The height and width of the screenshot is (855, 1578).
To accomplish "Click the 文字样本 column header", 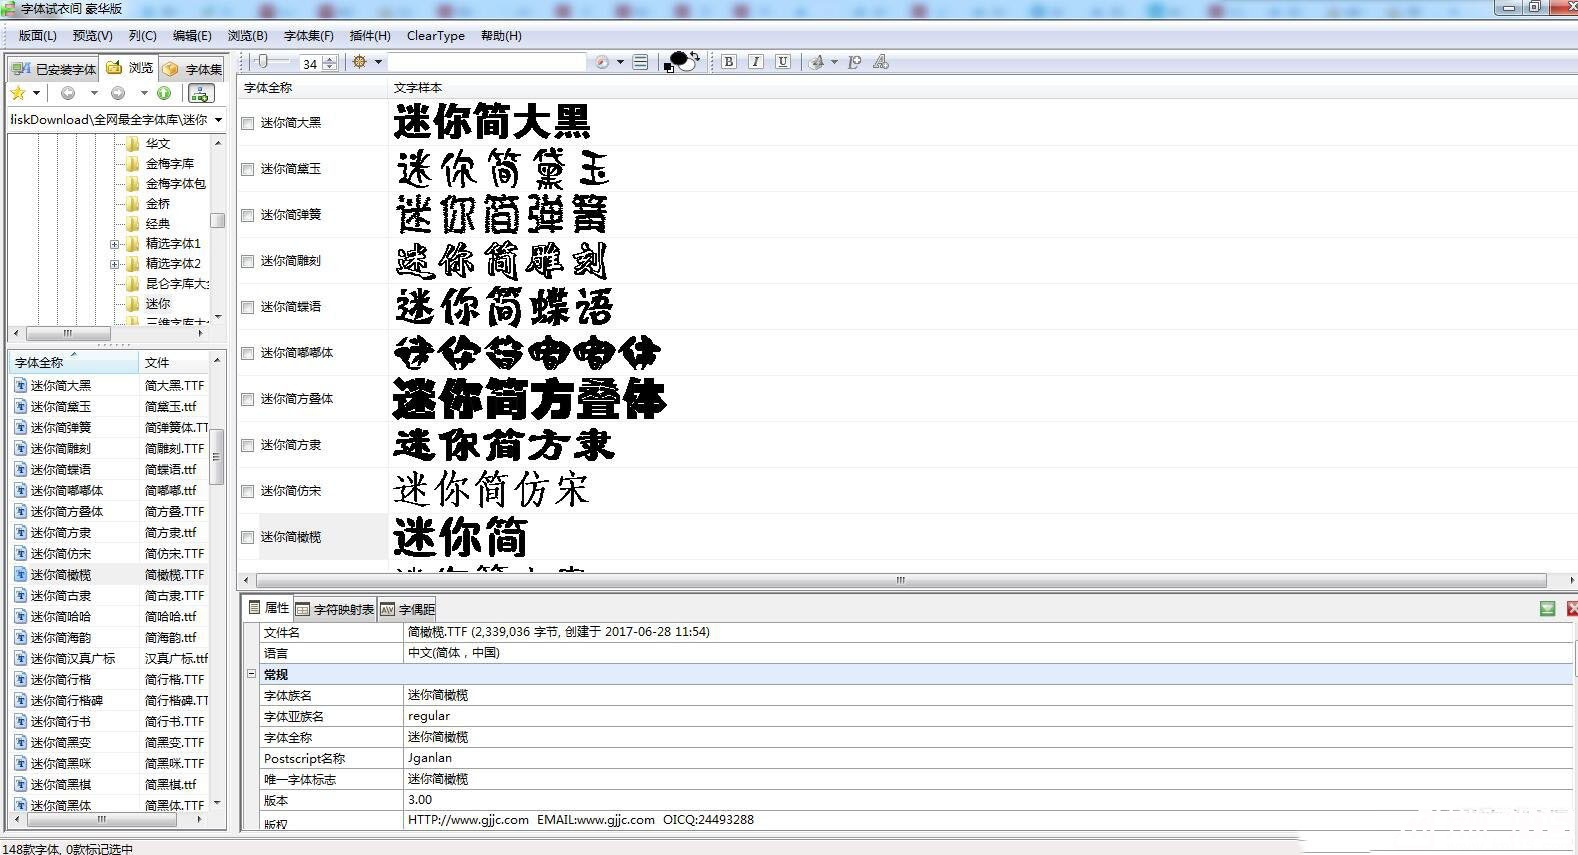I will [418, 88].
